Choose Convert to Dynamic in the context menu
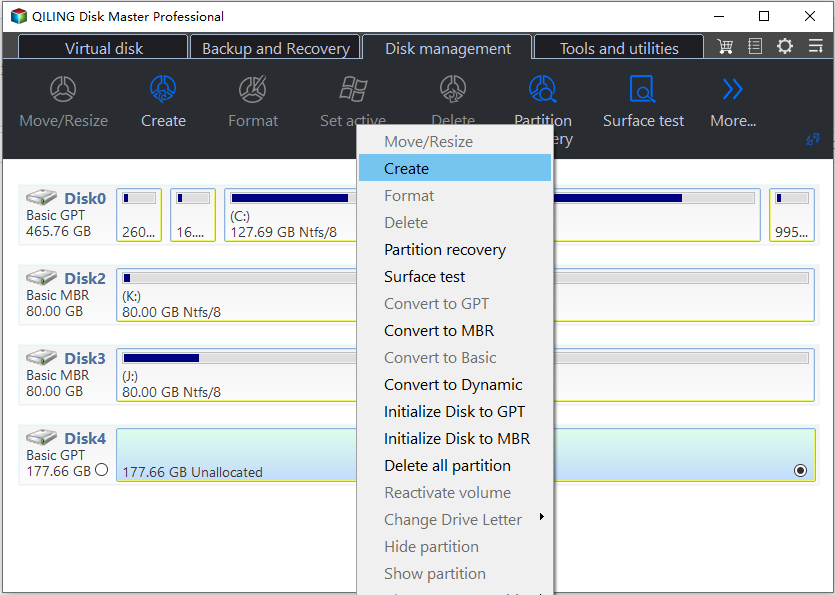 (x=455, y=385)
